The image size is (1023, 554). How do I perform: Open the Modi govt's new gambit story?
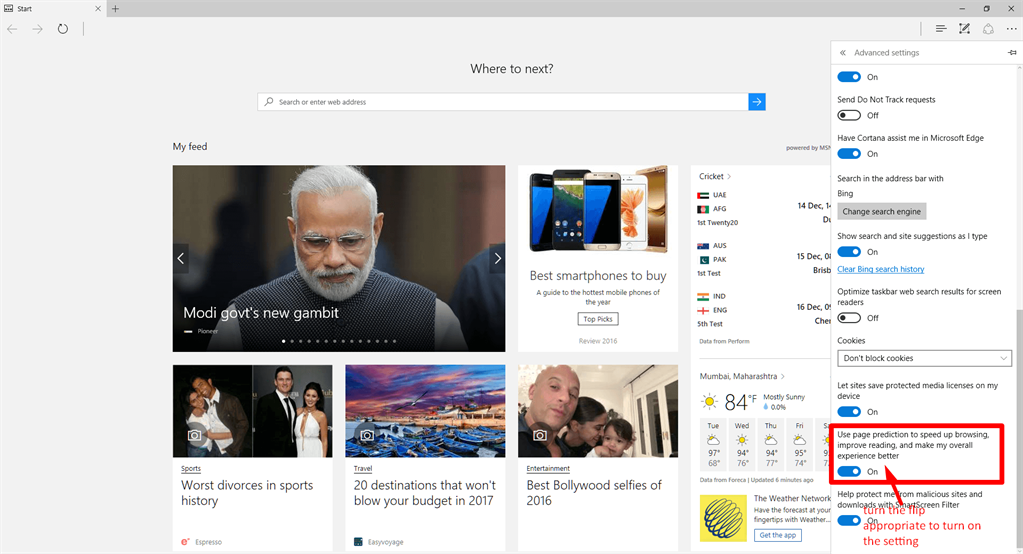click(261, 313)
